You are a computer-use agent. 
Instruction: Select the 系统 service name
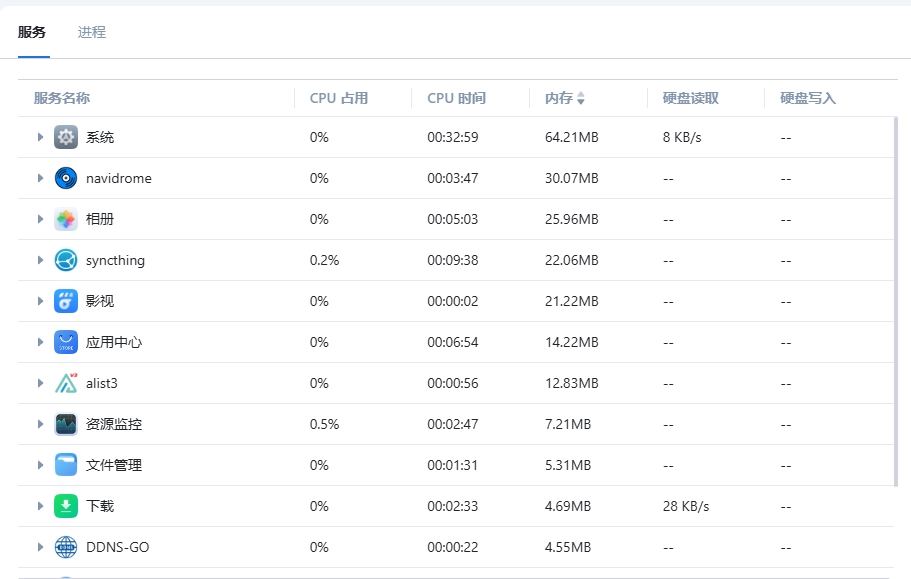point(100,138)
